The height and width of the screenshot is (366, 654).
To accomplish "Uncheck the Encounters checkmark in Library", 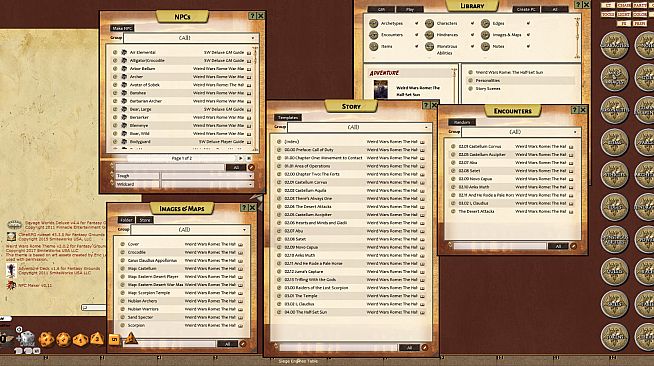I will click(x=416, y=35).
